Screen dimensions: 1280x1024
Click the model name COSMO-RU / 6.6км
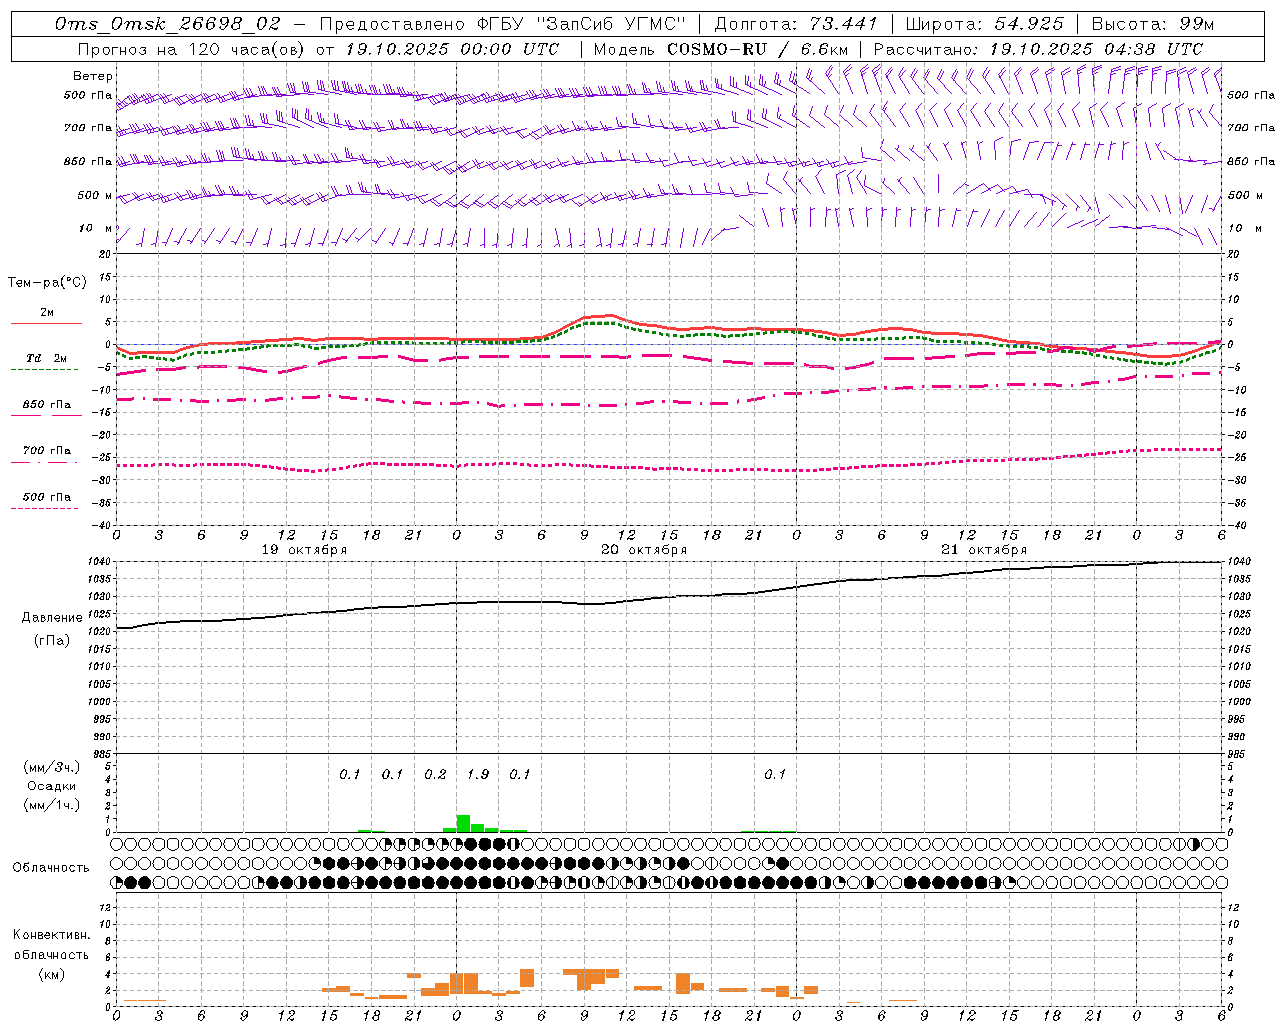coord(758,49)
